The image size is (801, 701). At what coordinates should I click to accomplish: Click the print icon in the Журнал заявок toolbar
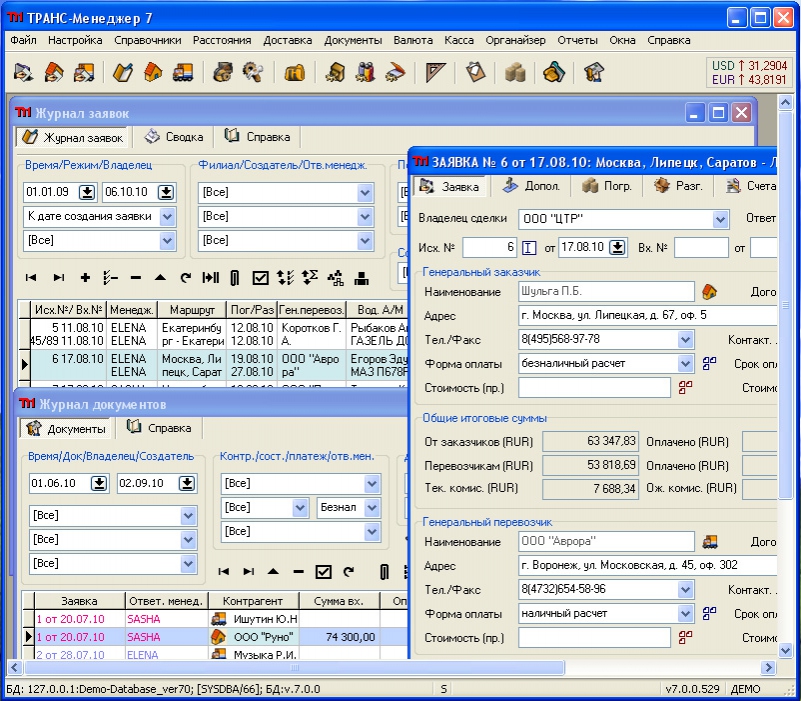click(x=361, y=277)
